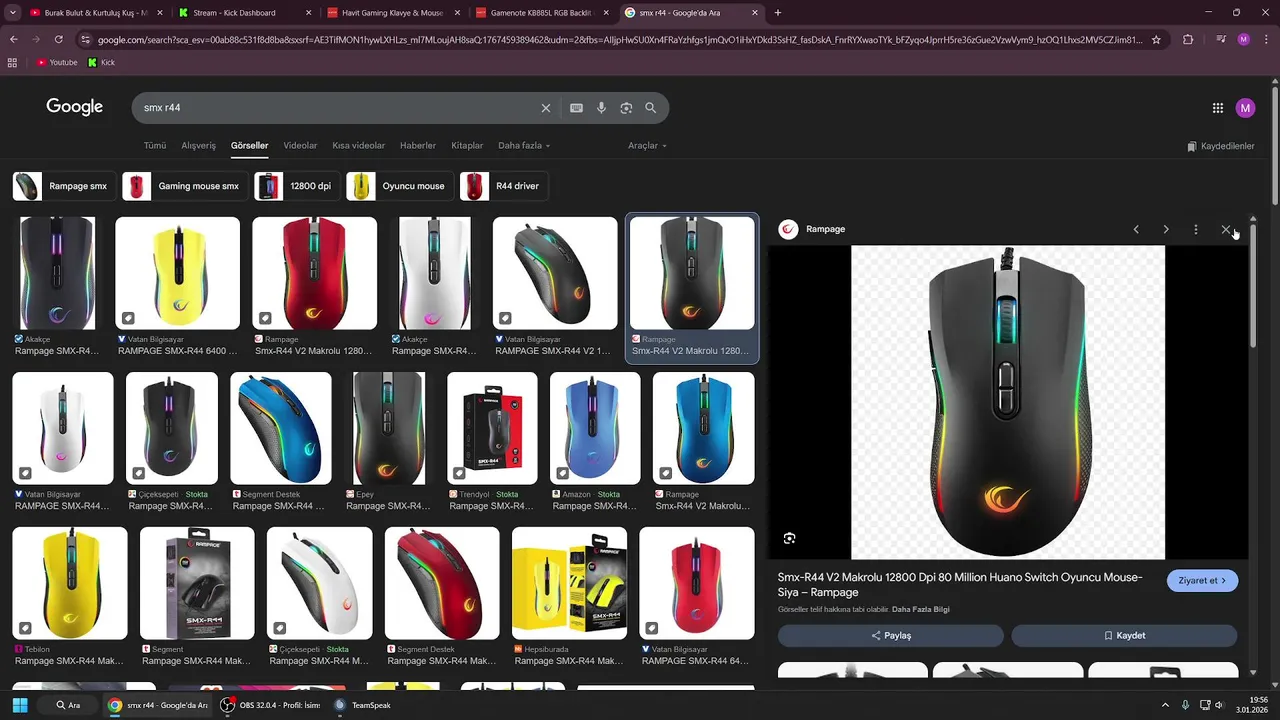Open Chrome extensions puzzle icon

(x=1188, y=40)
